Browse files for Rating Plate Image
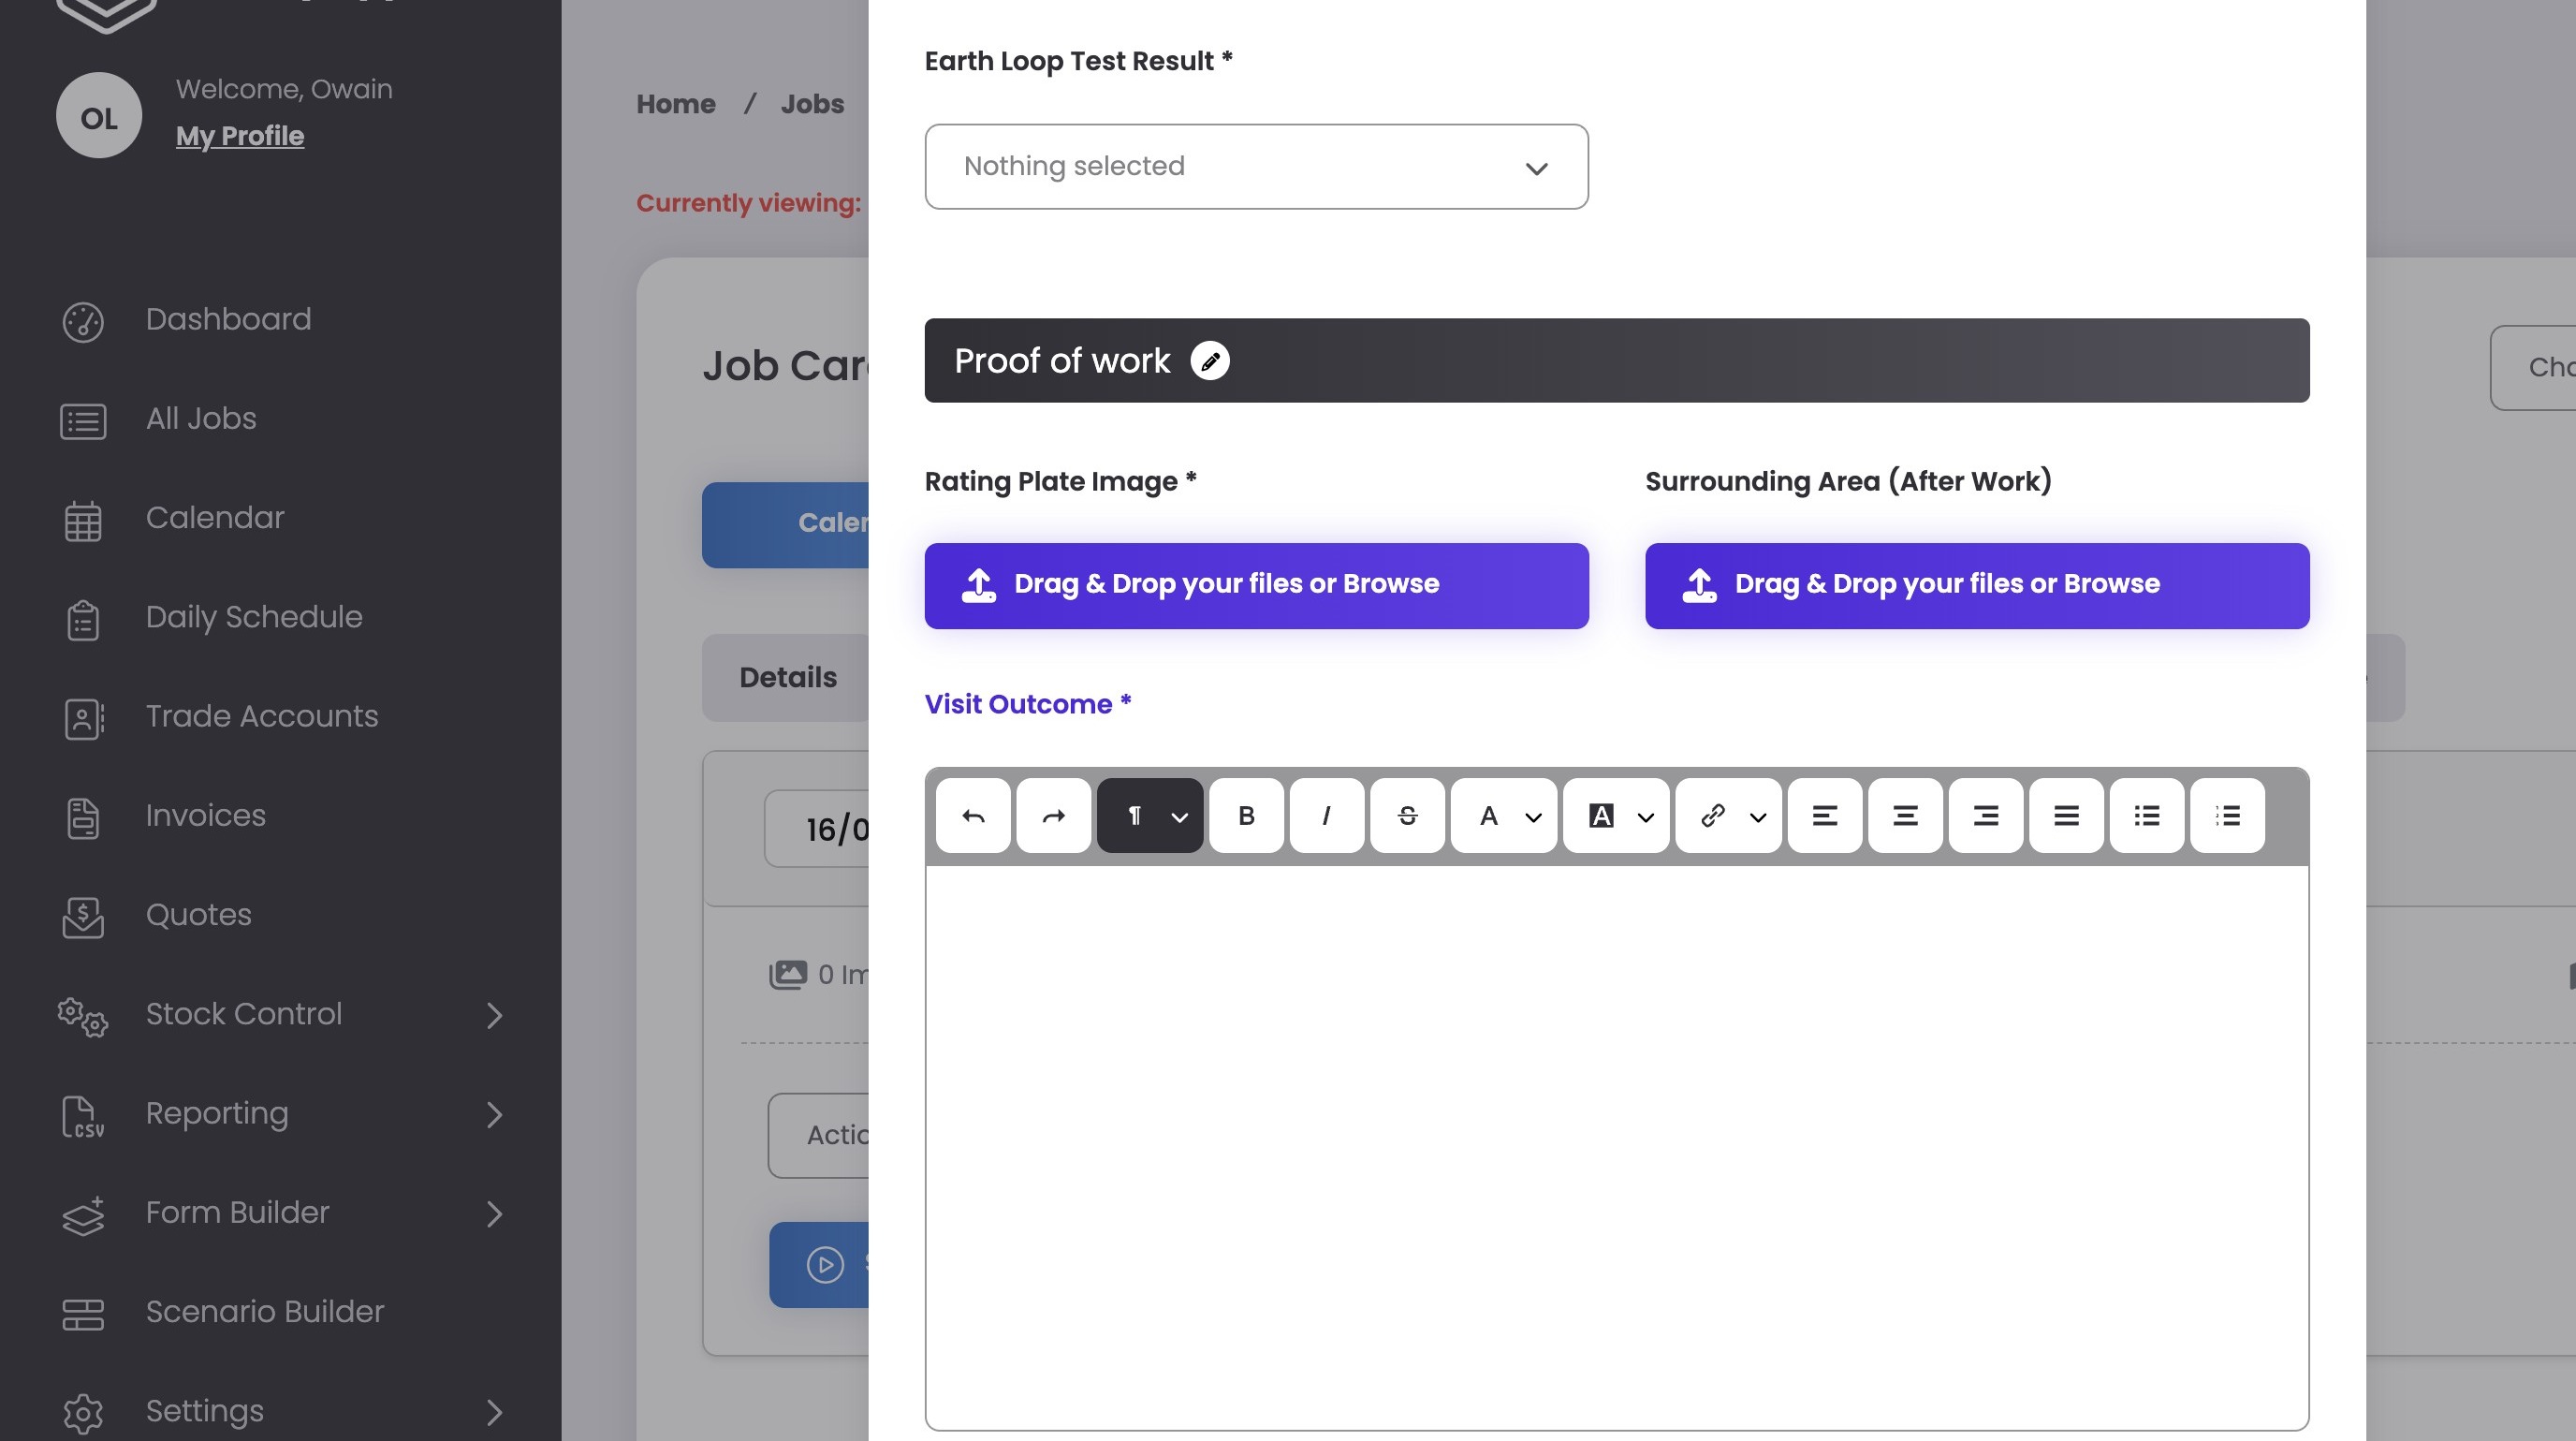 [1256, 586]
